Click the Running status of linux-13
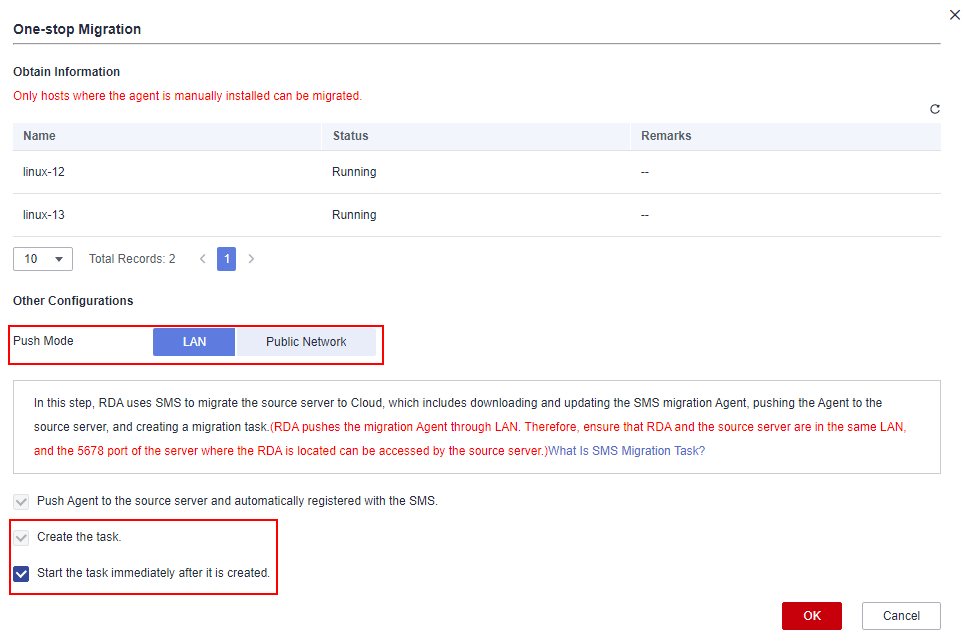This screenshot has width=969, height=643. pos(354,215)
